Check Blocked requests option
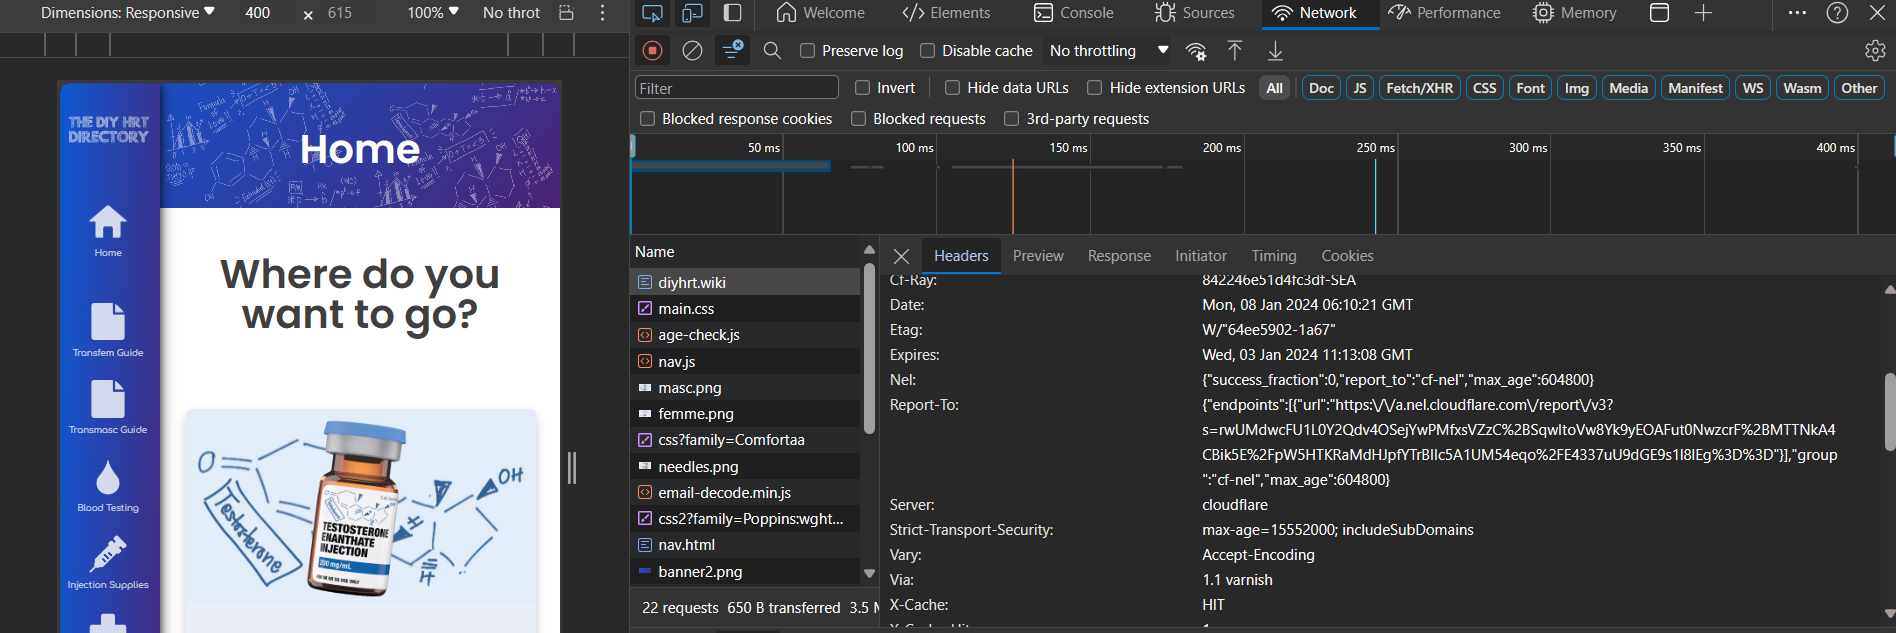 tap(858, 119)
